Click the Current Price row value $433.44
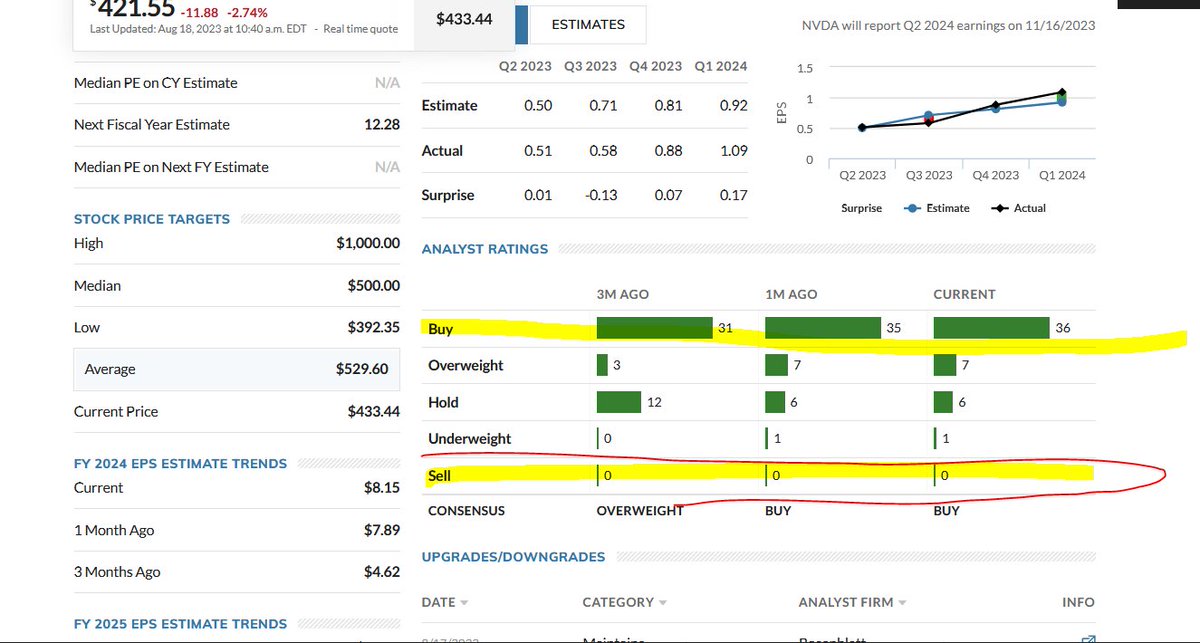1200x643 pixels. [x=374, y=412]
